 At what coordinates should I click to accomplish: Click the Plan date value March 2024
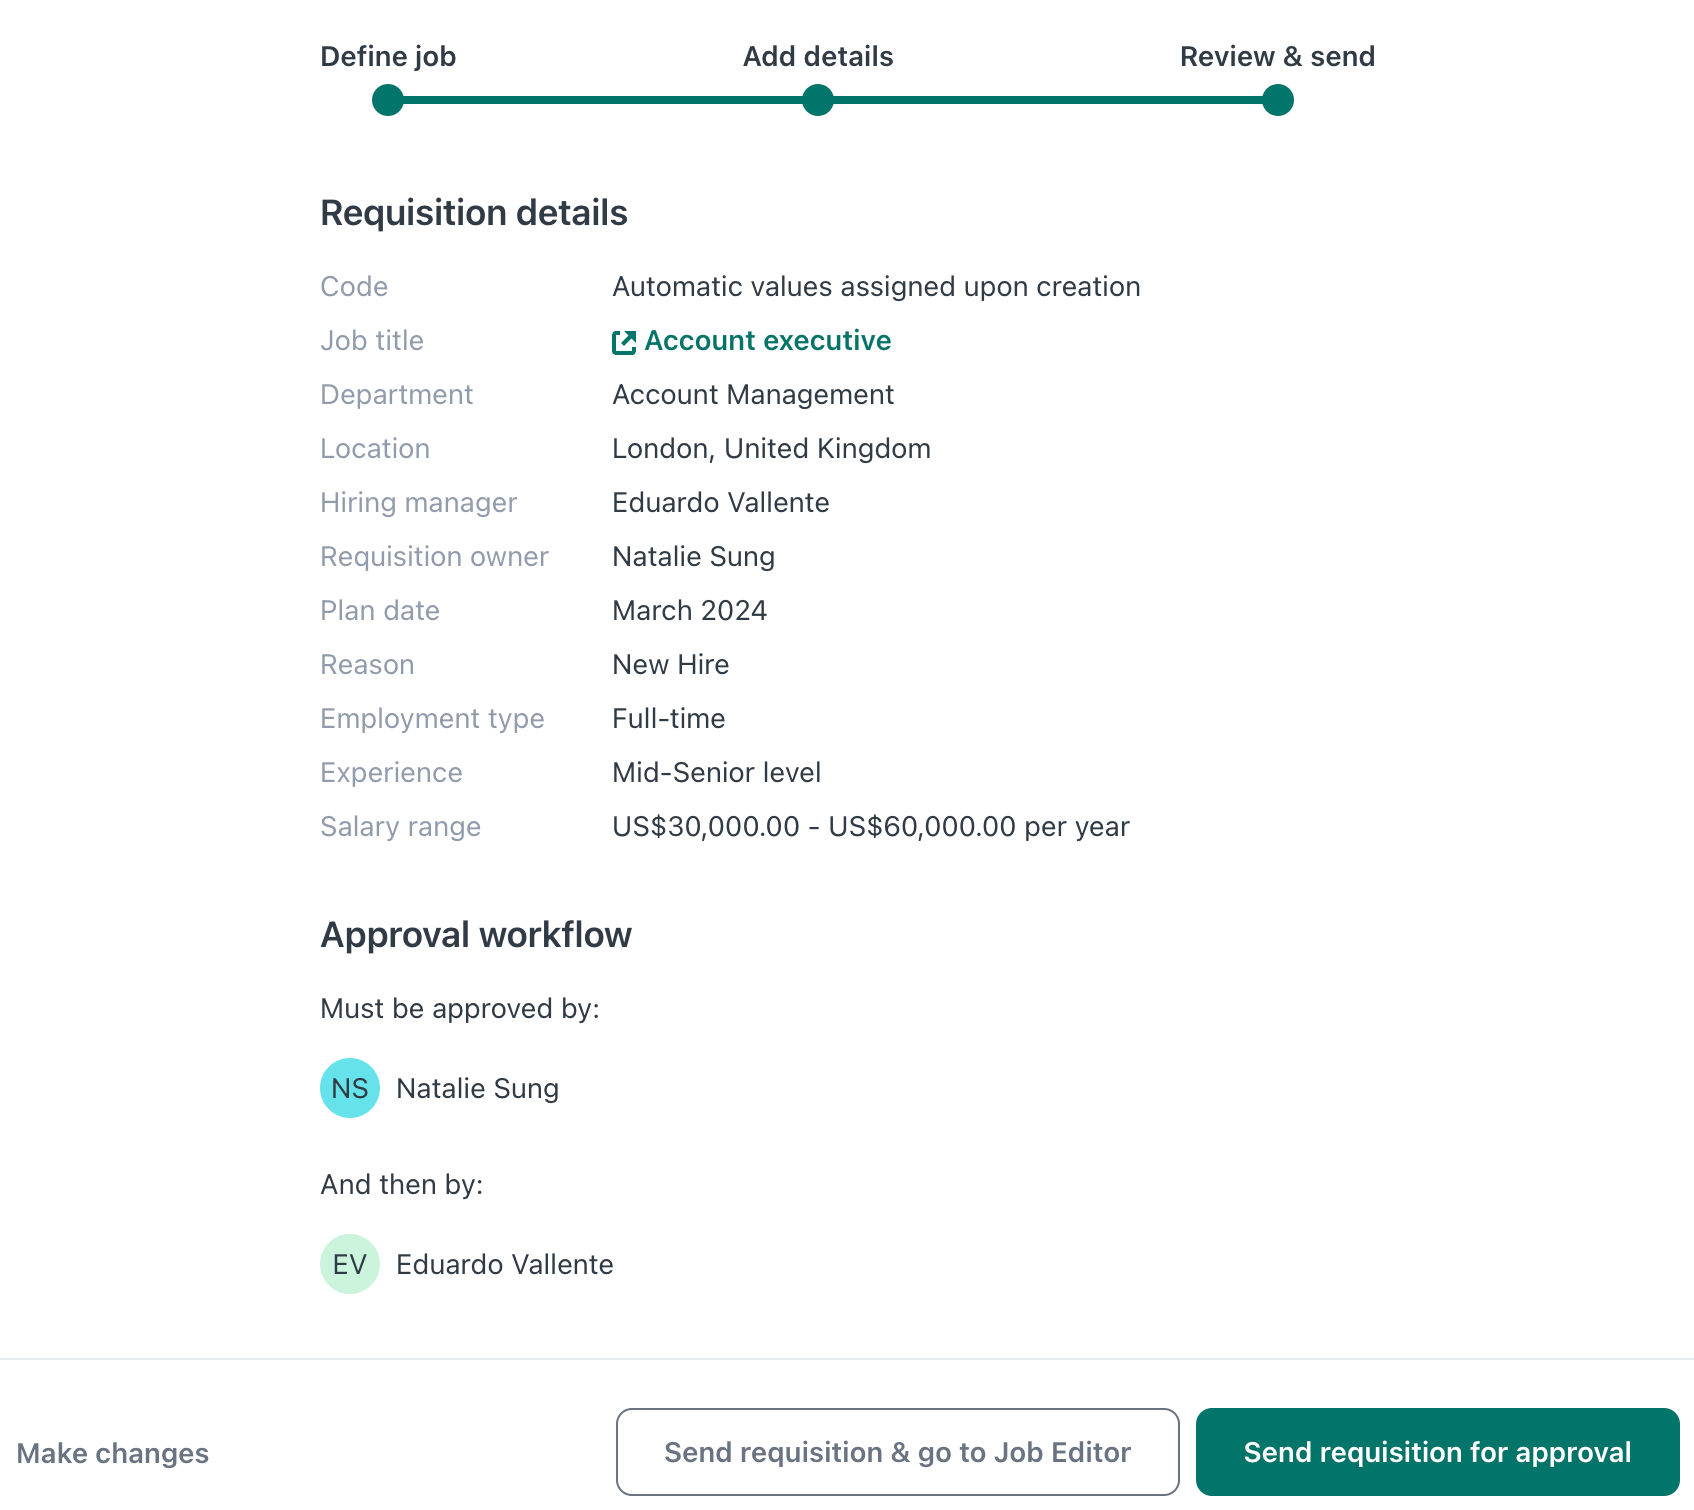[689, 610]
